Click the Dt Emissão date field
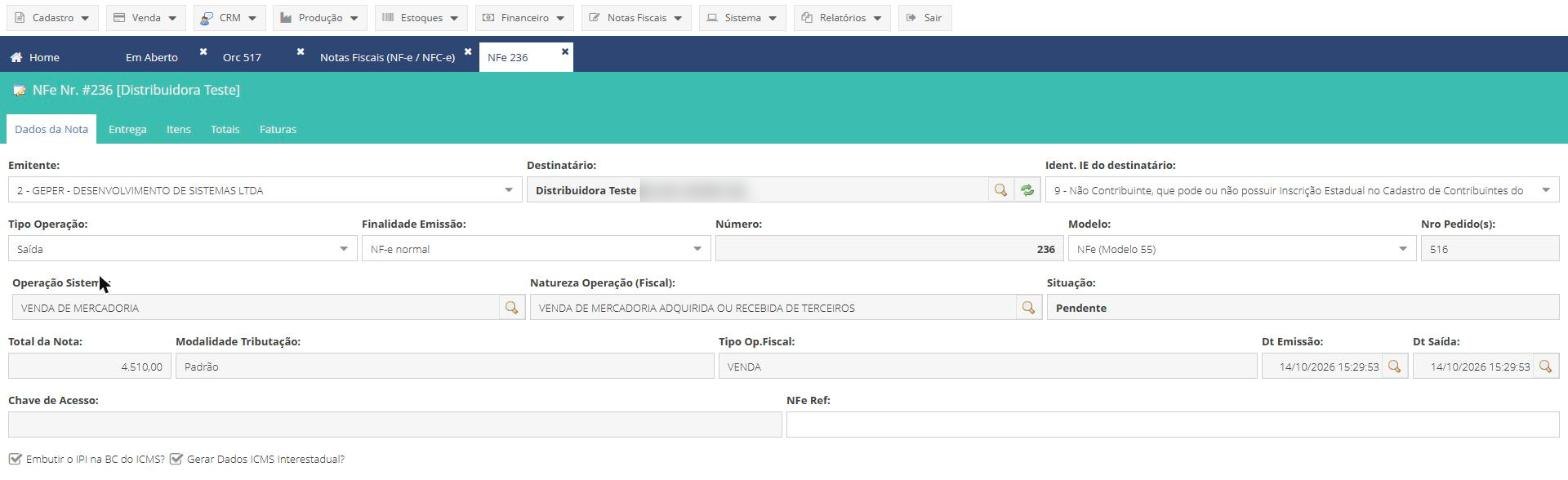 pyautogui.click(x=1322, y=367)
